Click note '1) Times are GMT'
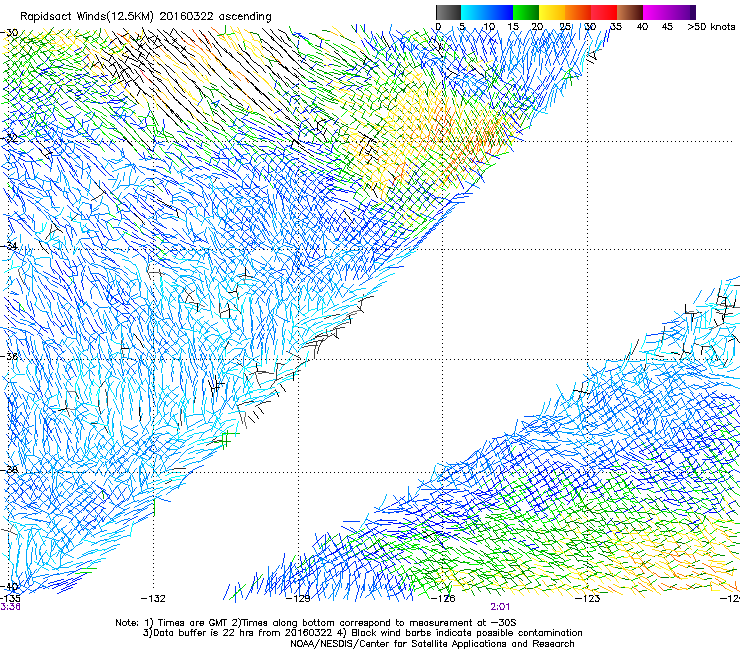This screenshot has width=740, height=650. pyautogui.click(x=188, y=623)
